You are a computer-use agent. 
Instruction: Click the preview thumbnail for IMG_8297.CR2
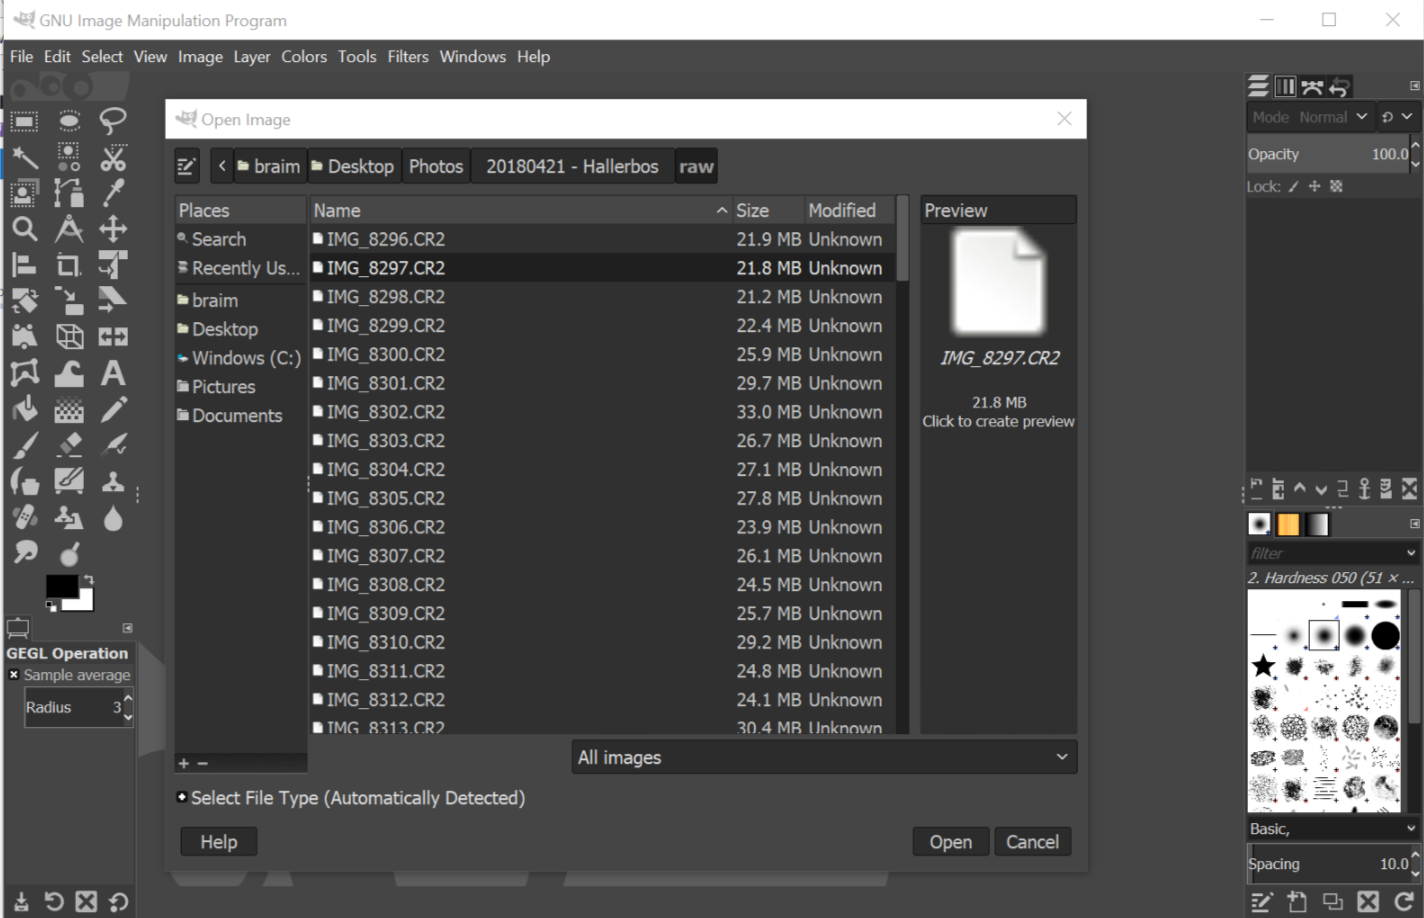pyautogui.click(x=998, y=282)
